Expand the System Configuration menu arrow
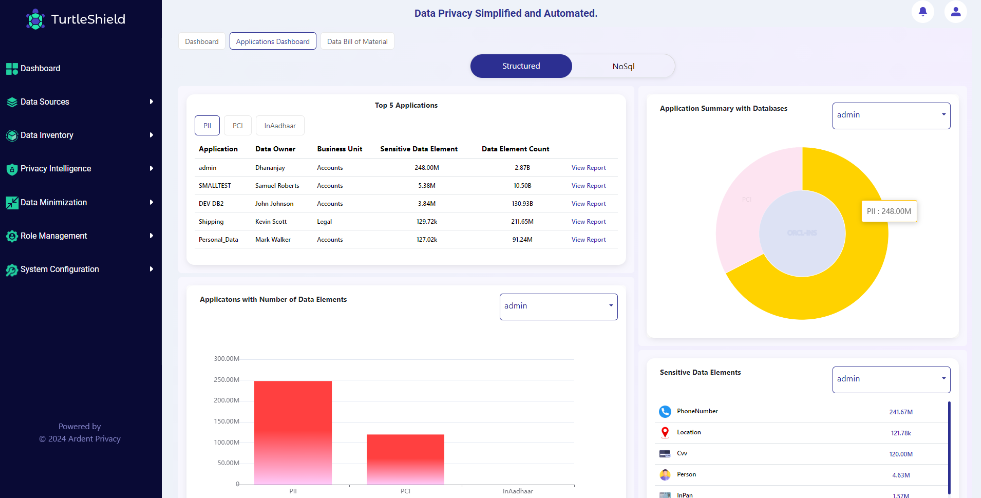 pyautogui.click(x=151, y=270)
